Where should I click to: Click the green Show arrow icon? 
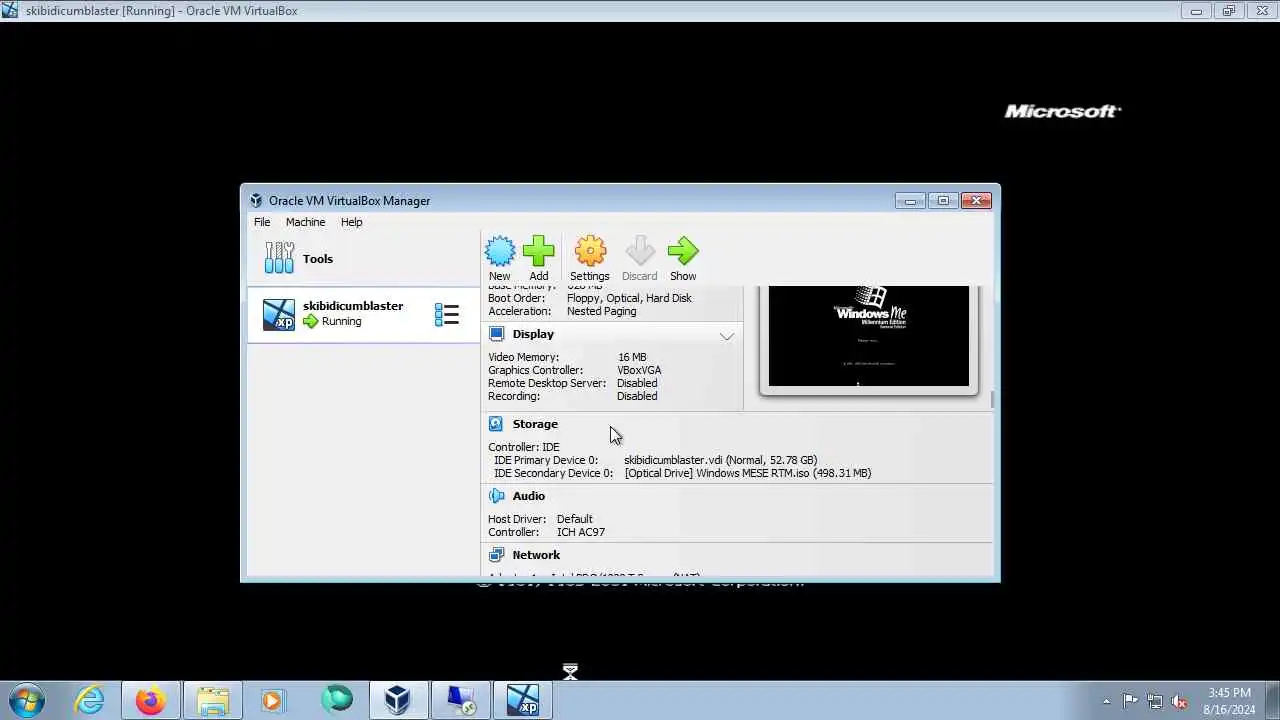coord(683,252)
